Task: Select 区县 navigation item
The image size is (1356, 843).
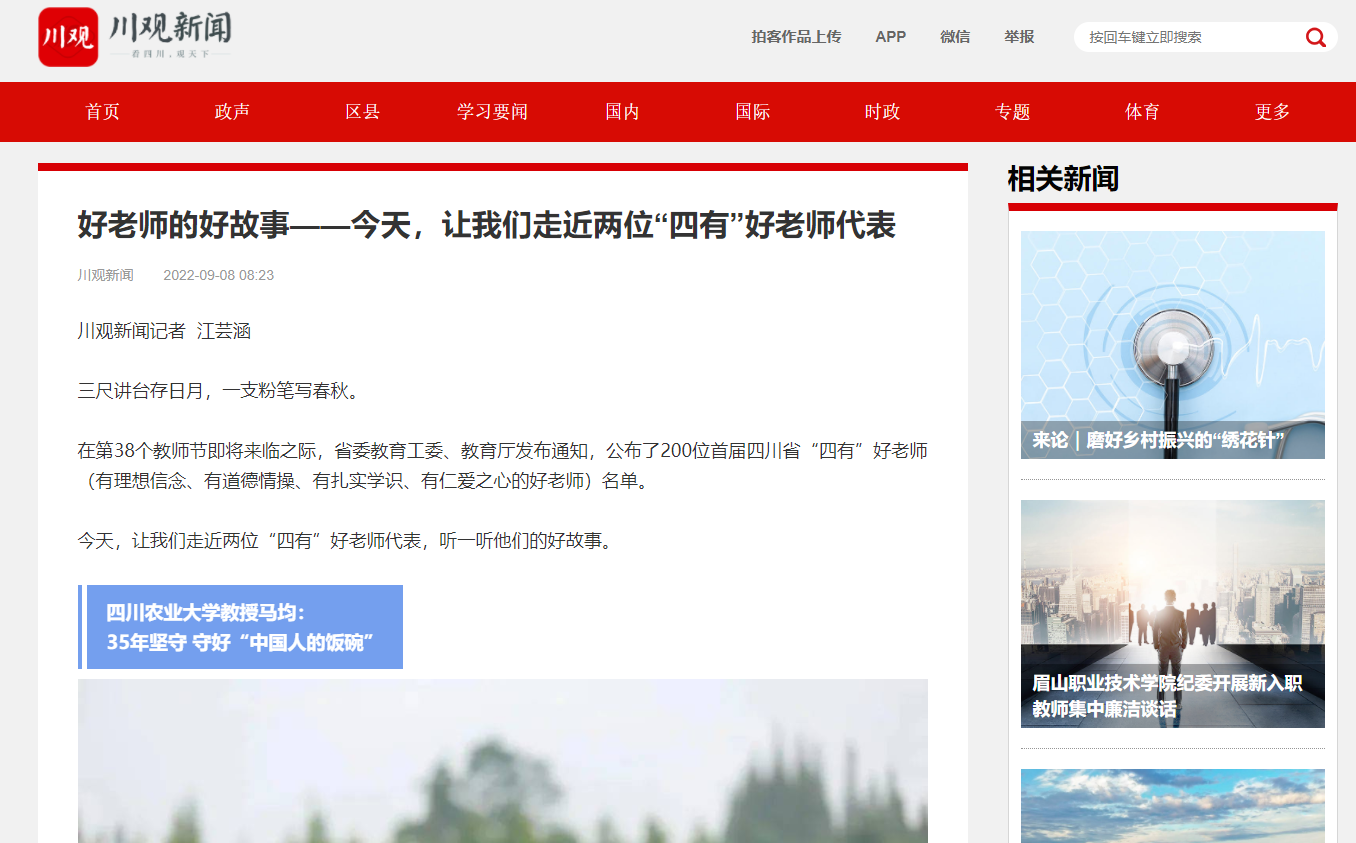Action: click(x=362, y=112)
